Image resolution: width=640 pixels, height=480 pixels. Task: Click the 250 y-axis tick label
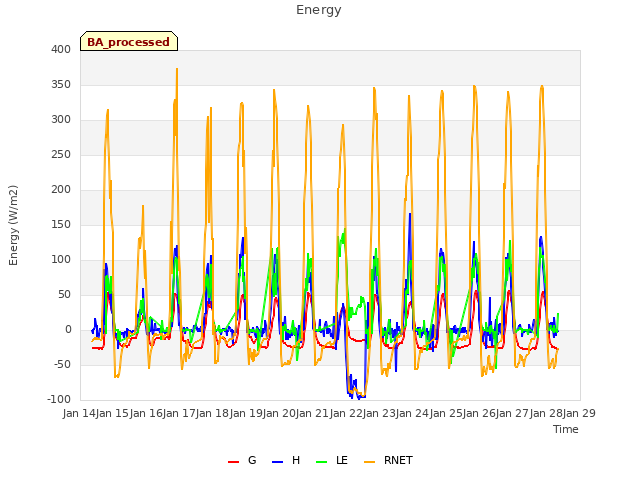click(x=61, y=155)
